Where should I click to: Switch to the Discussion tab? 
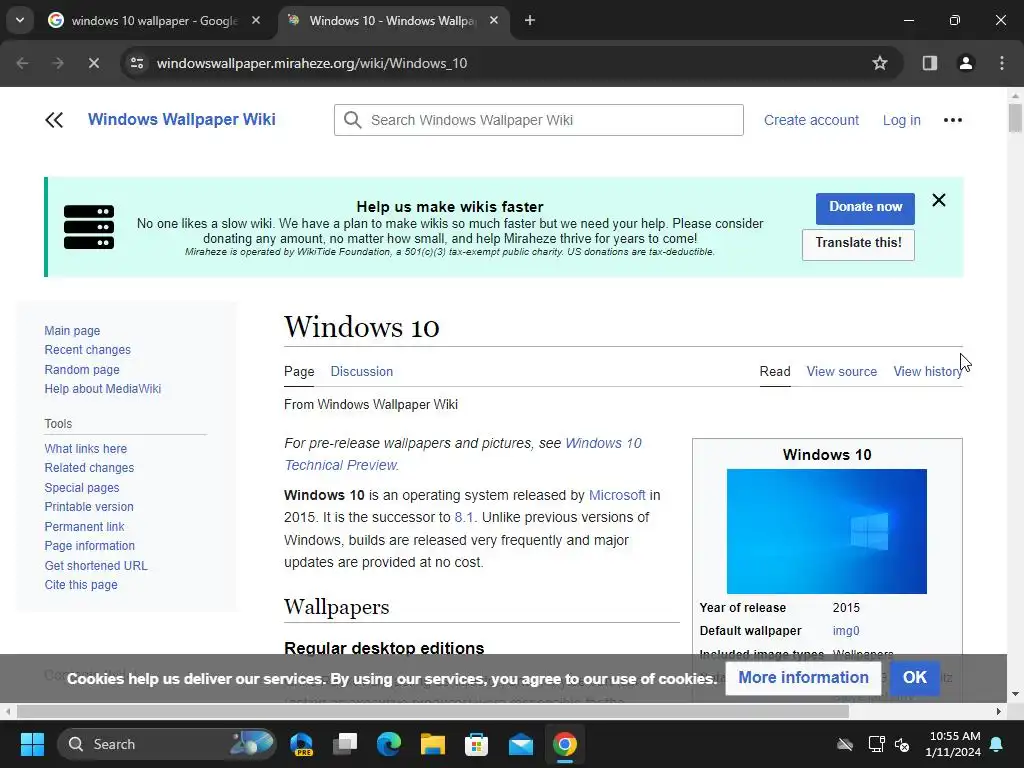361,372
